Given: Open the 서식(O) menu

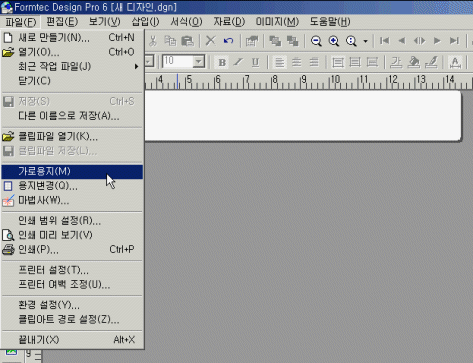Looking at the screenshot, I should (x=186, y=22).
